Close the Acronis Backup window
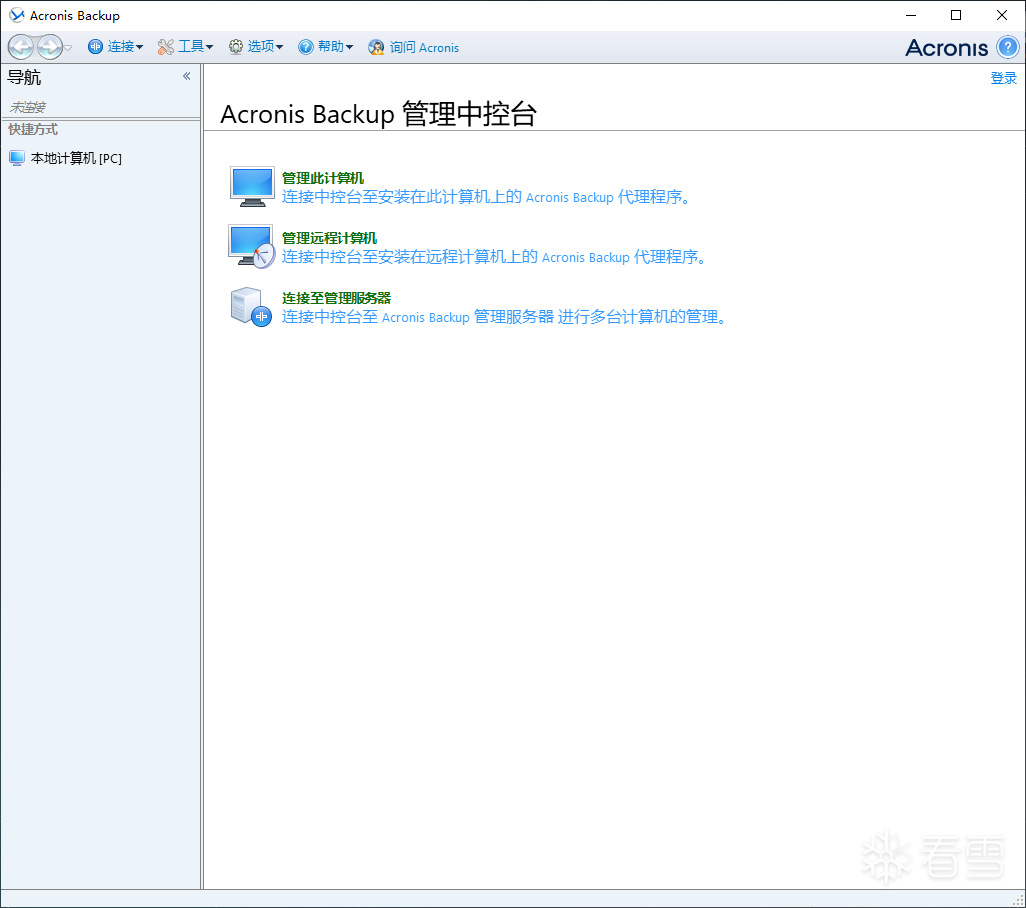Viewport: 1026px width, 908px height. point(1002,15)
